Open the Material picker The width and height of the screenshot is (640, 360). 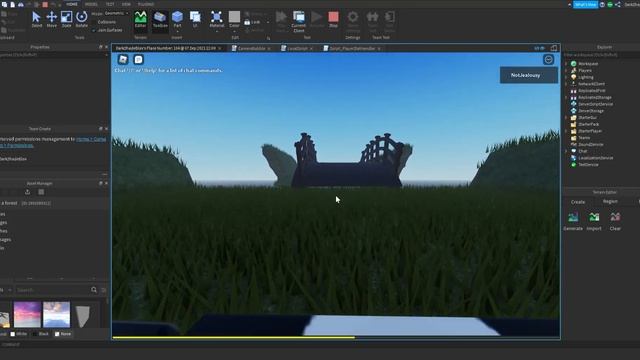pos(216,19)
